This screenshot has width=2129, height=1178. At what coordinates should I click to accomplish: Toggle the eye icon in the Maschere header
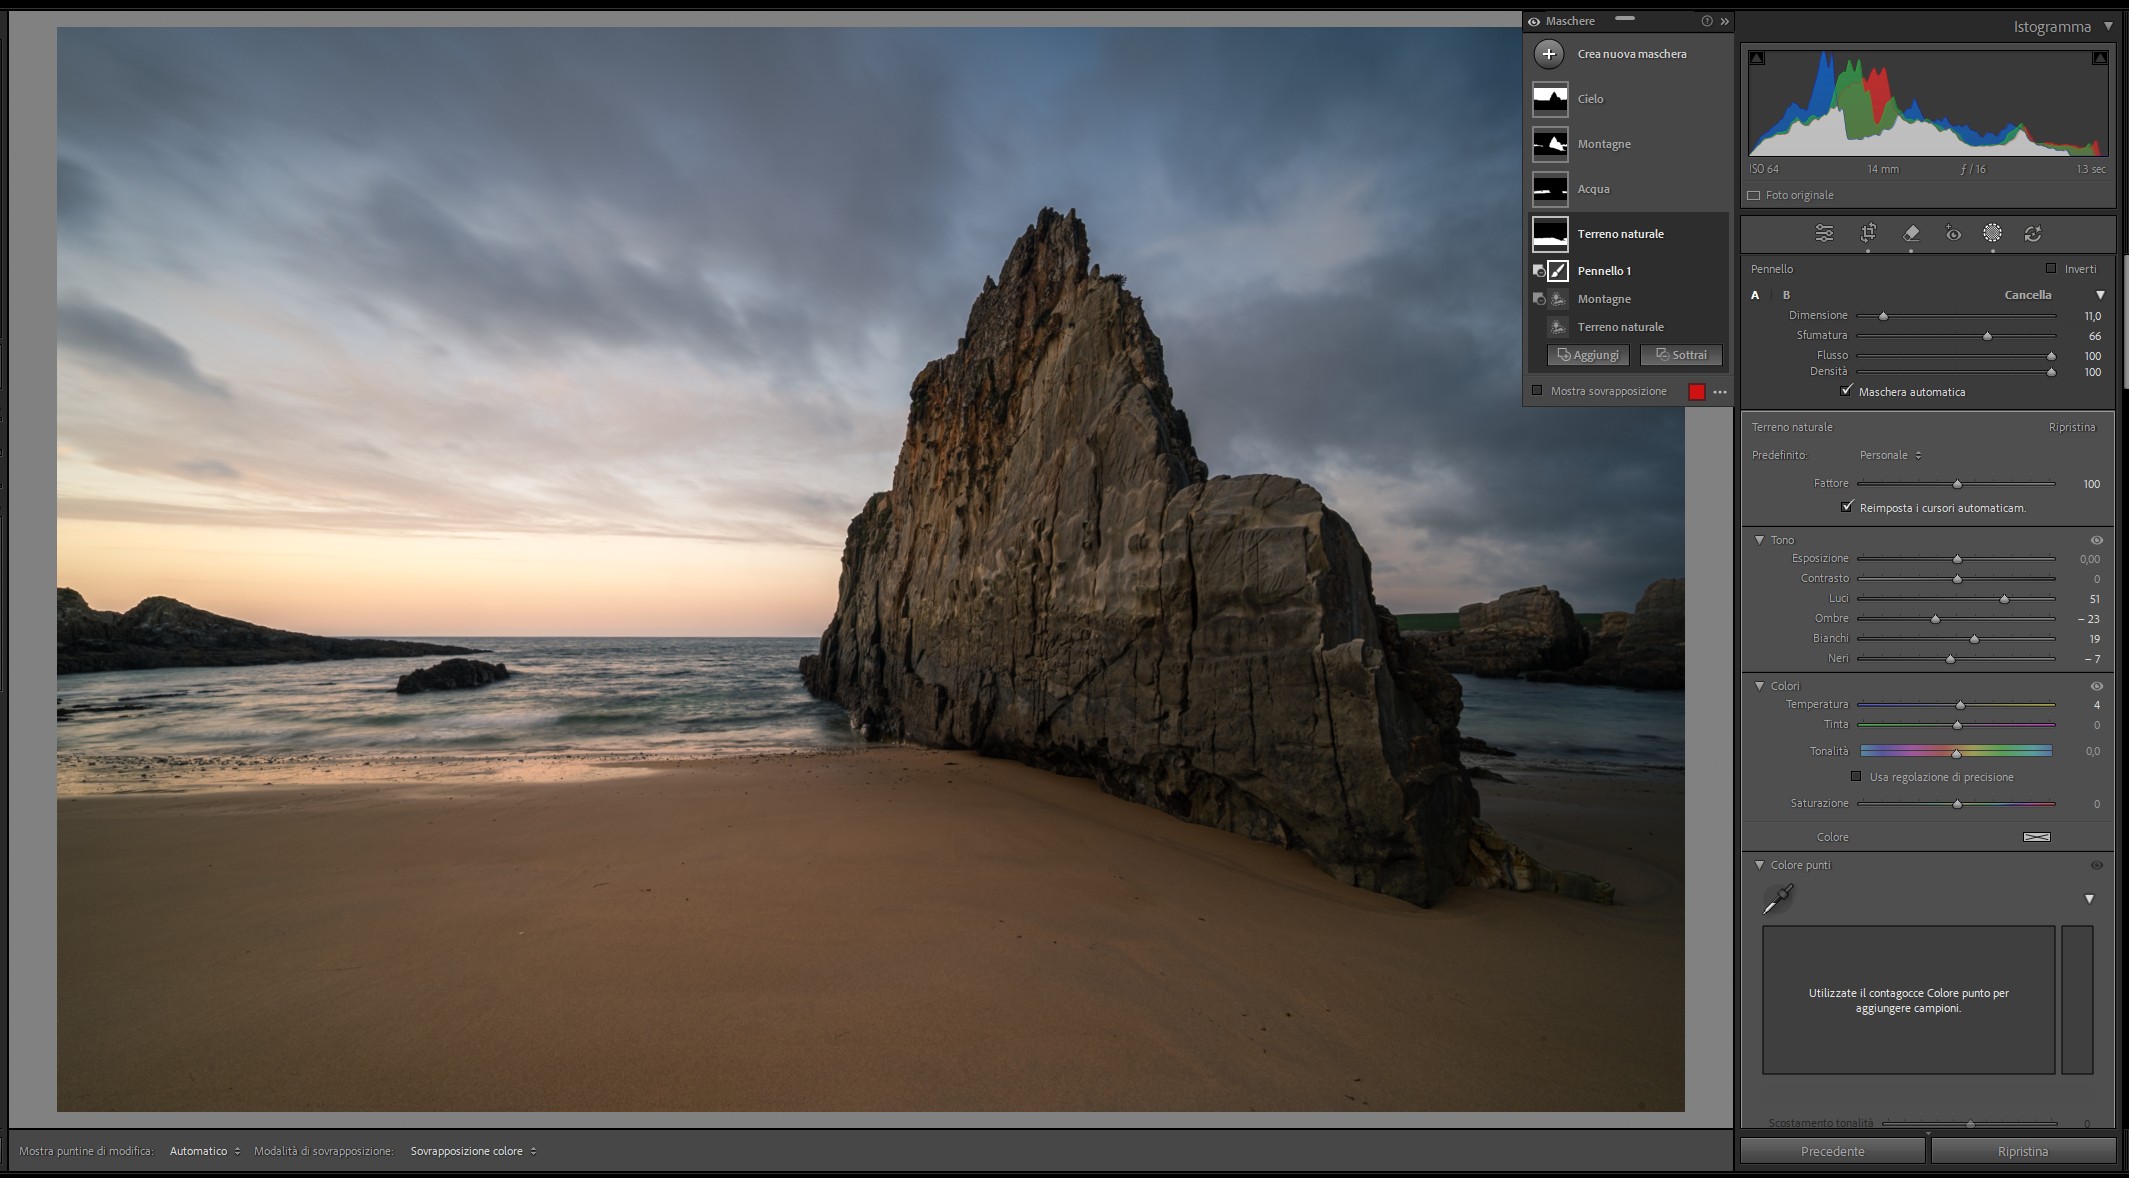(x=1534, y=21)
